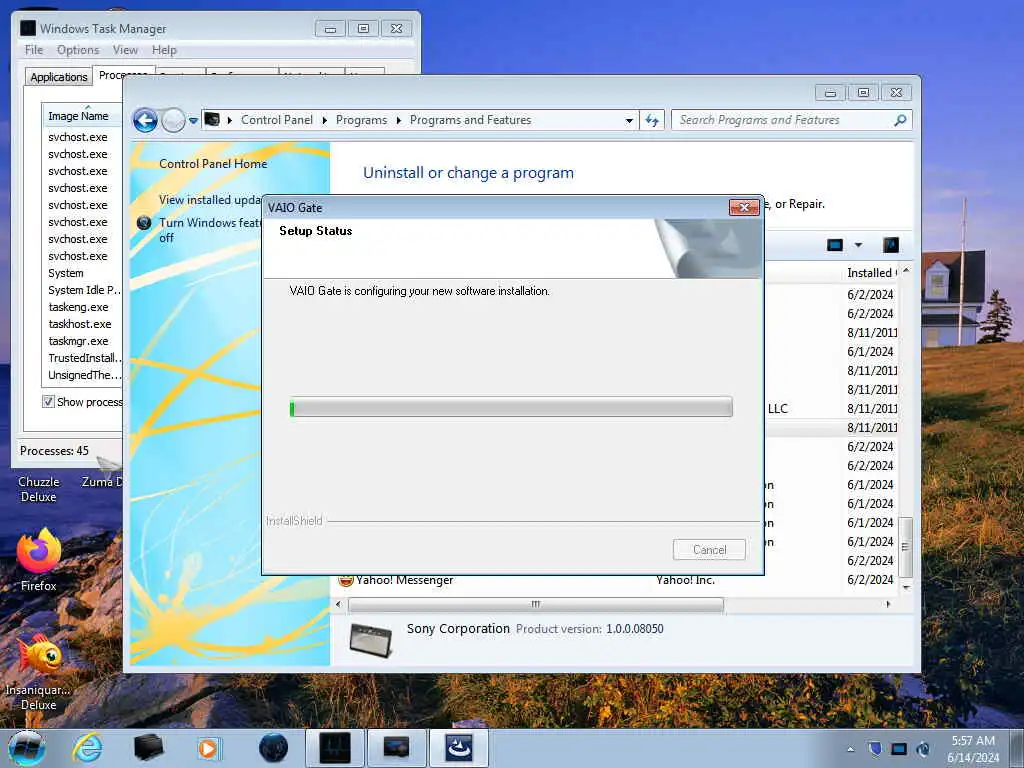Viewport: 1024px width, 768px height.
Task: Click the volume tray icon
Action: tap(923, 748)
